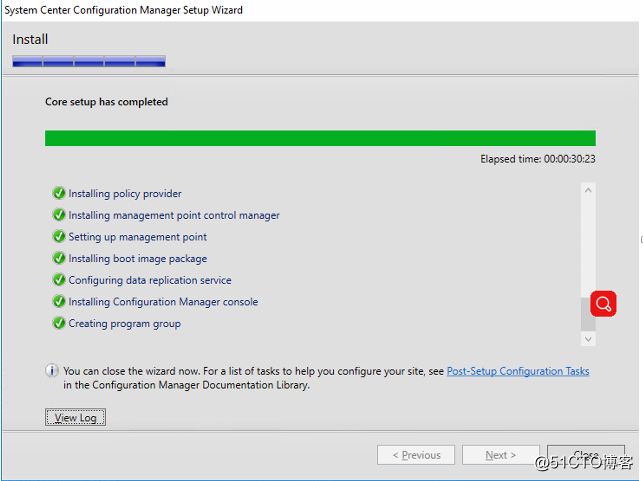Click the 'Install' page title
The image size is (643, 481).
click(30, 39)
